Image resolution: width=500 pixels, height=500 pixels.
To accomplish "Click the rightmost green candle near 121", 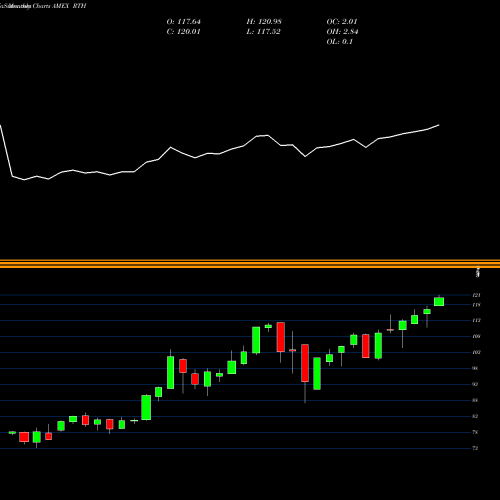I will click(439, 302).
